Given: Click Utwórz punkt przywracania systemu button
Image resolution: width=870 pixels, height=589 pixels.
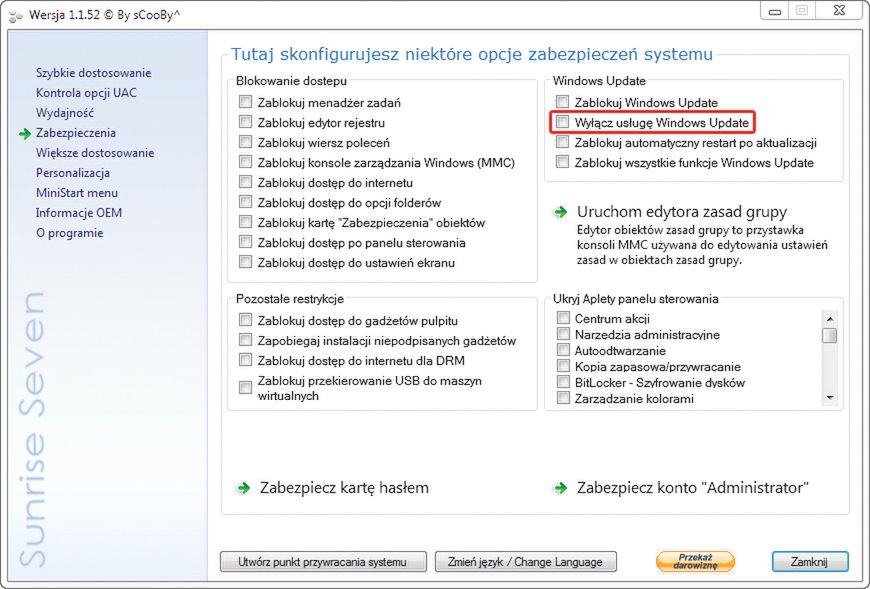Looking at the screenshot, I should (x=323, y=561).
